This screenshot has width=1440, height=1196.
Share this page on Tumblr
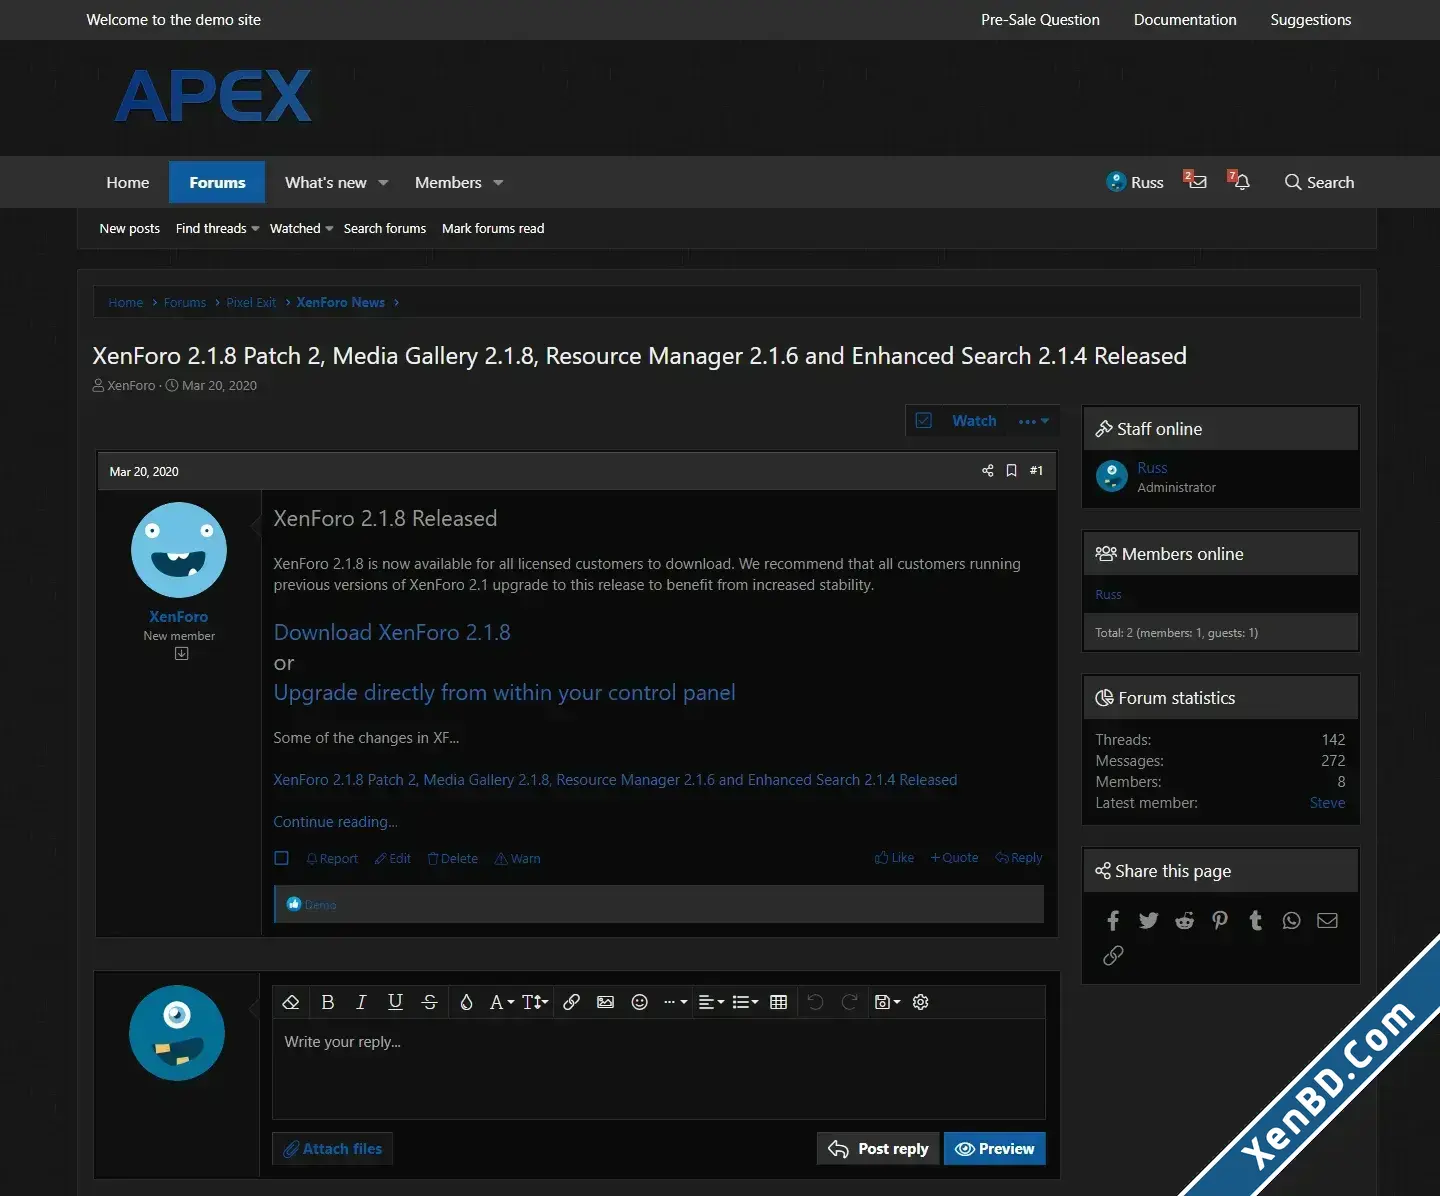point(1256,920)
